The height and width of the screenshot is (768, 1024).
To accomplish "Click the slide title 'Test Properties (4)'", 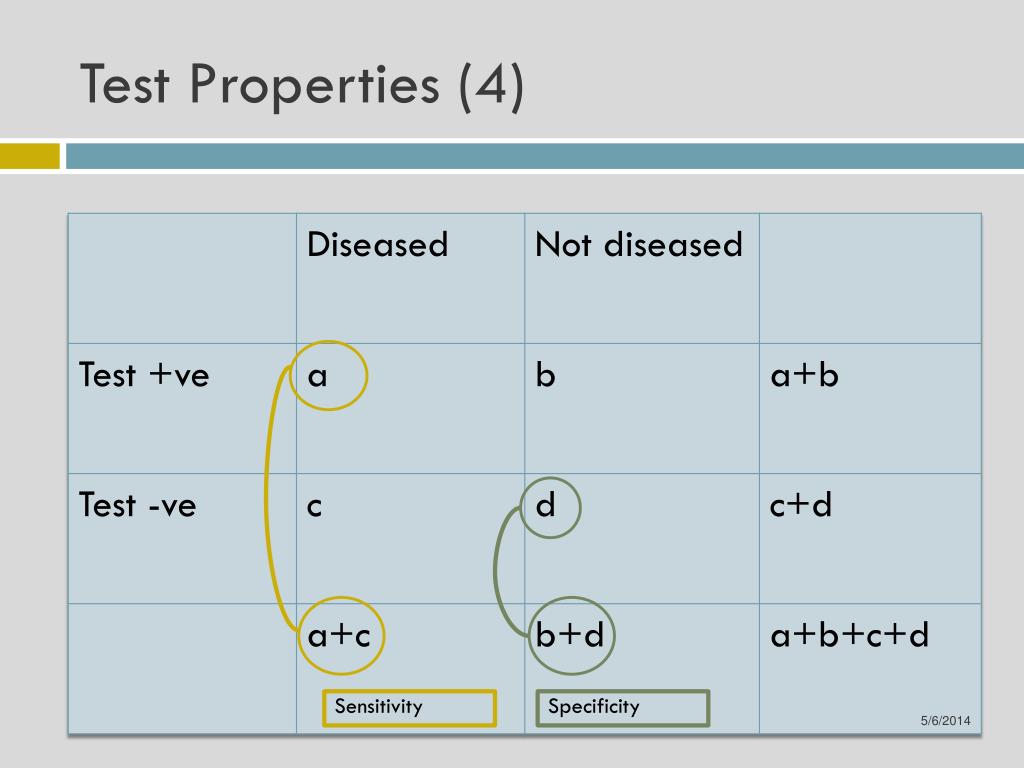I will [x=302, y=86].
